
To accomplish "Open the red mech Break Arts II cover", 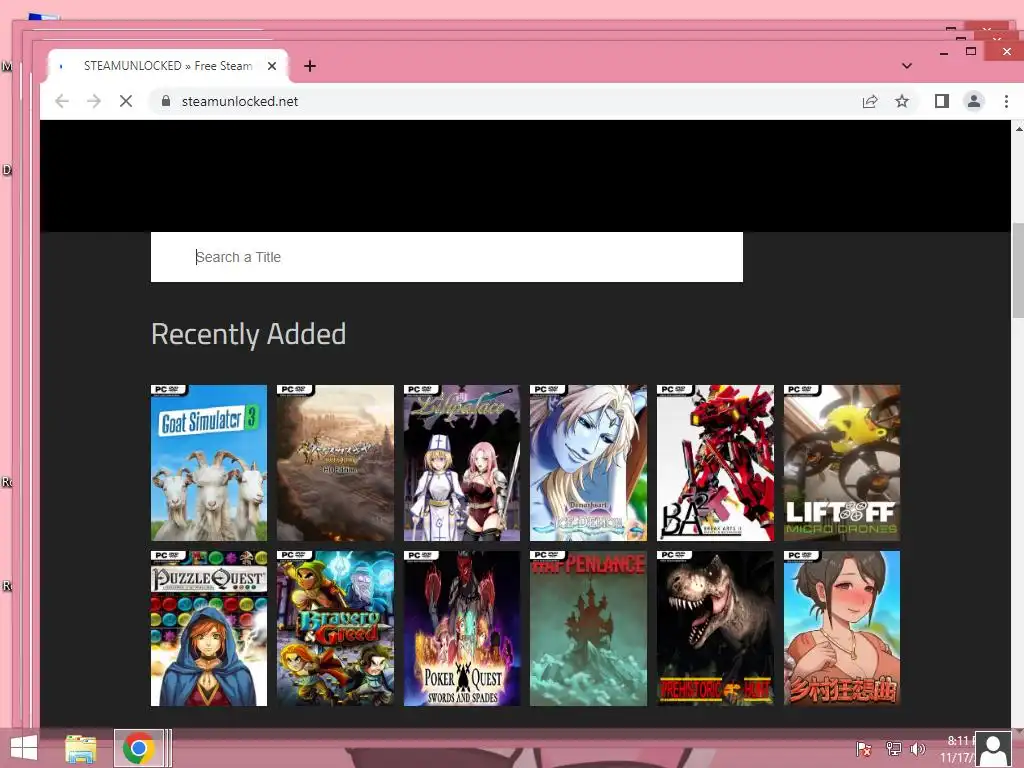I will click(x=715, y=463).
